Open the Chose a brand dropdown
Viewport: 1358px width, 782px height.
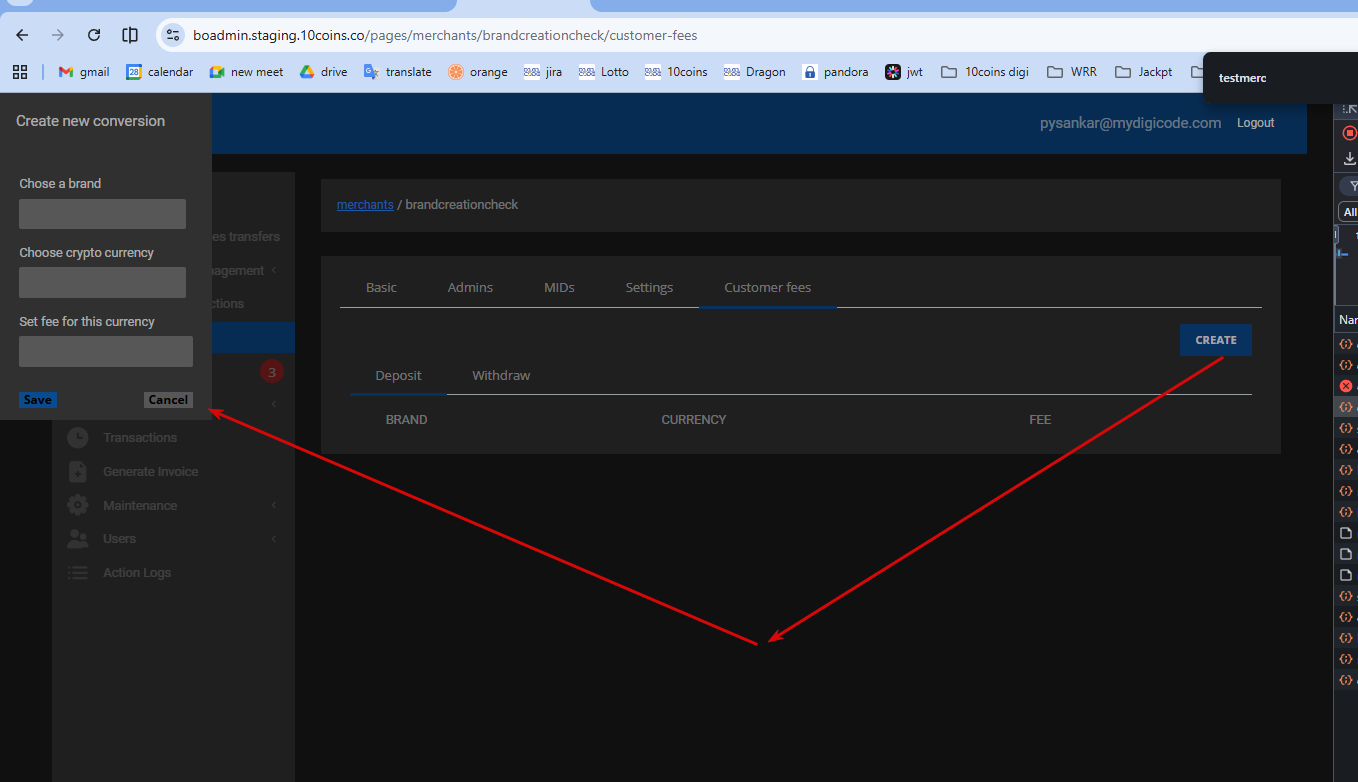point(102,214)
